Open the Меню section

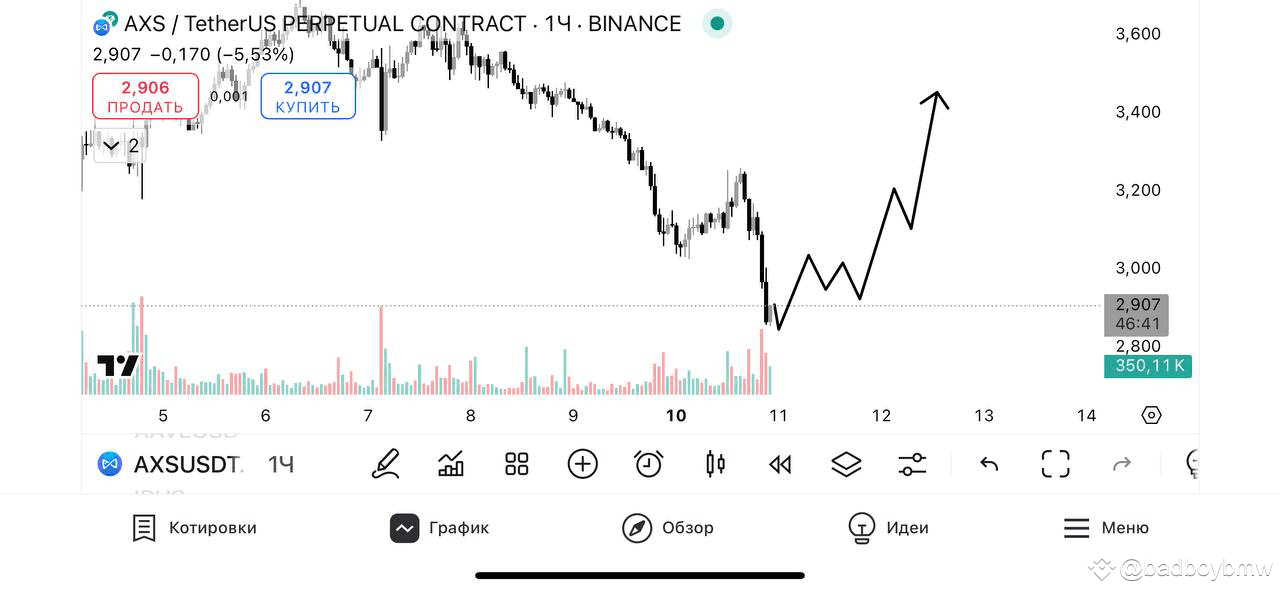click(1106, 528)
